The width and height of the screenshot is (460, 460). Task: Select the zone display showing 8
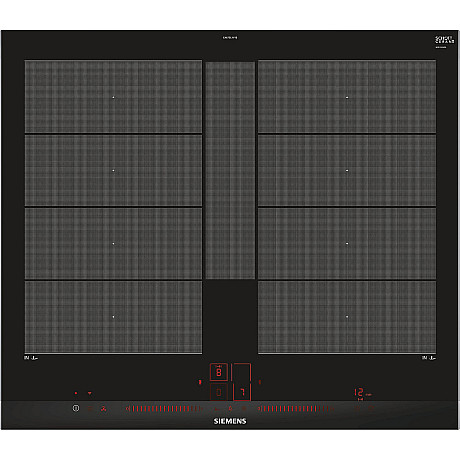tap(219, 372)
